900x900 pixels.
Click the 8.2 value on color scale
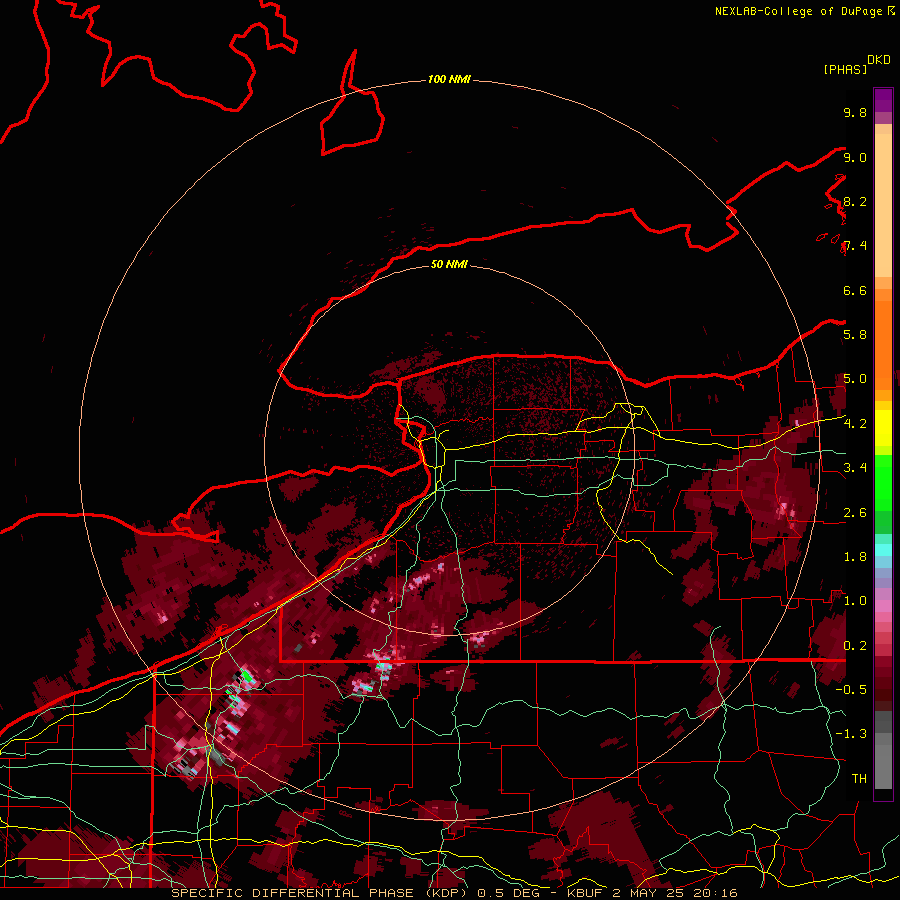(x=855, y=201)
